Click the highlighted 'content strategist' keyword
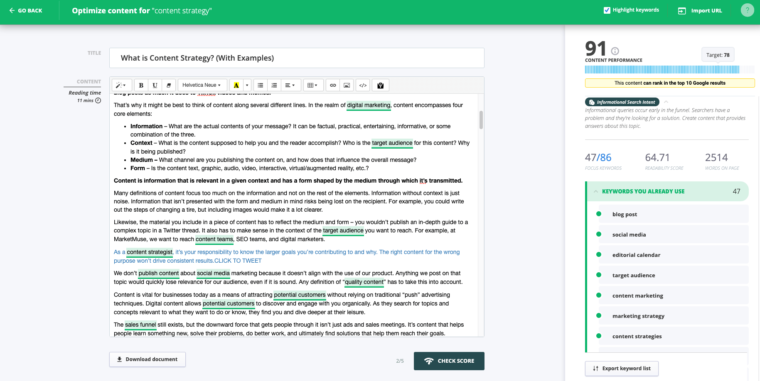 [149, 252]
